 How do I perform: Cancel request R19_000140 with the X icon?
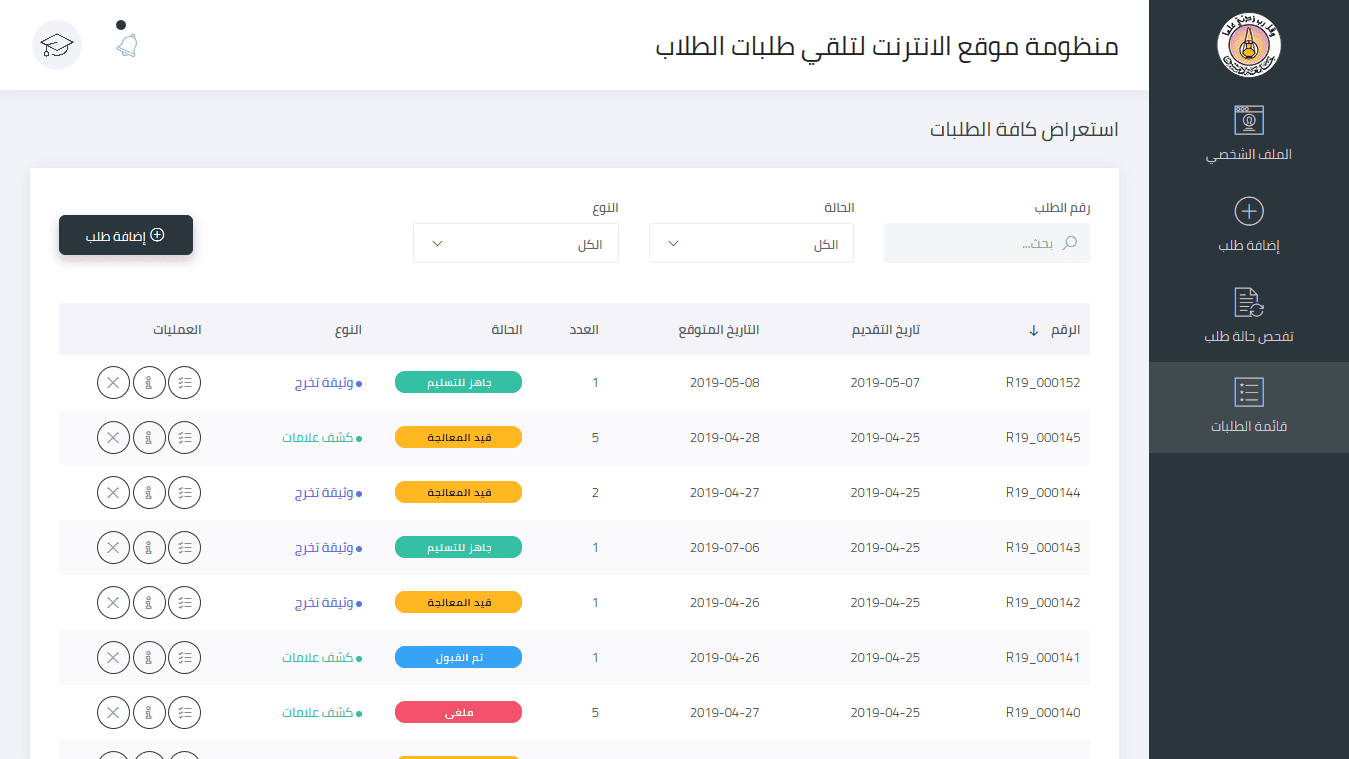point(113,712)
